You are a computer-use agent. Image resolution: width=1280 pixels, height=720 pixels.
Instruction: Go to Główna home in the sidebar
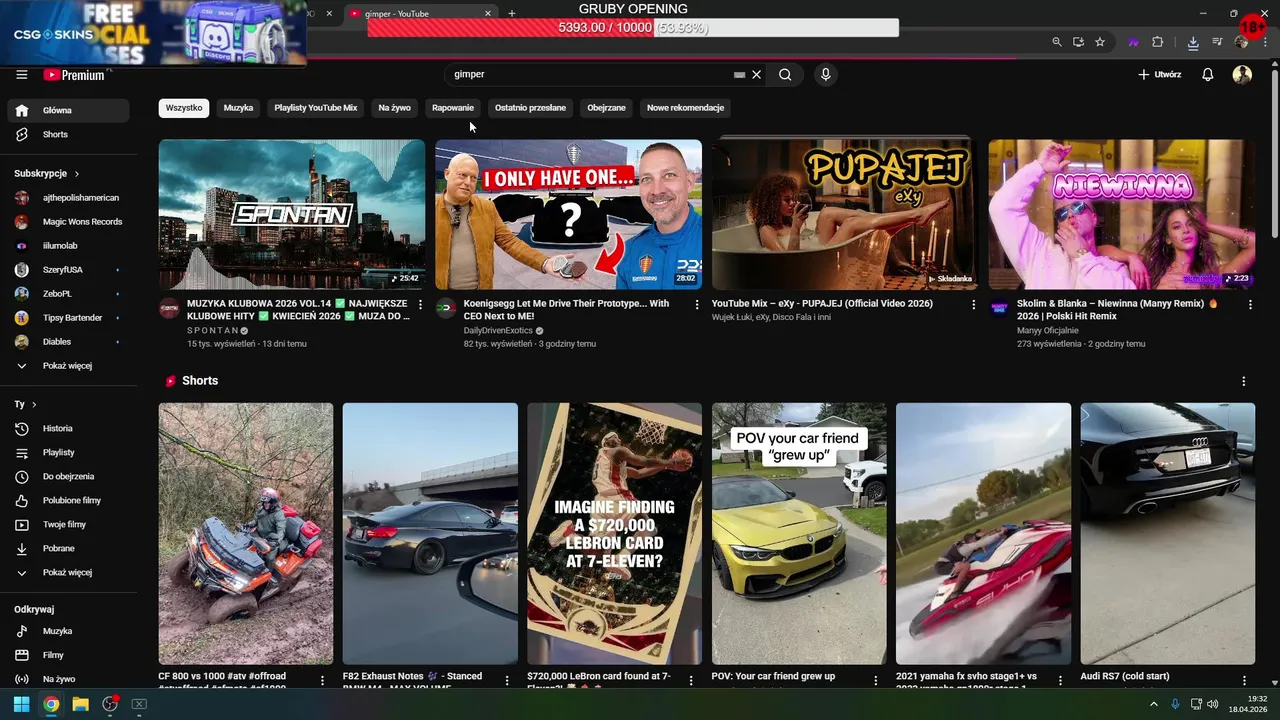[68, 110]
